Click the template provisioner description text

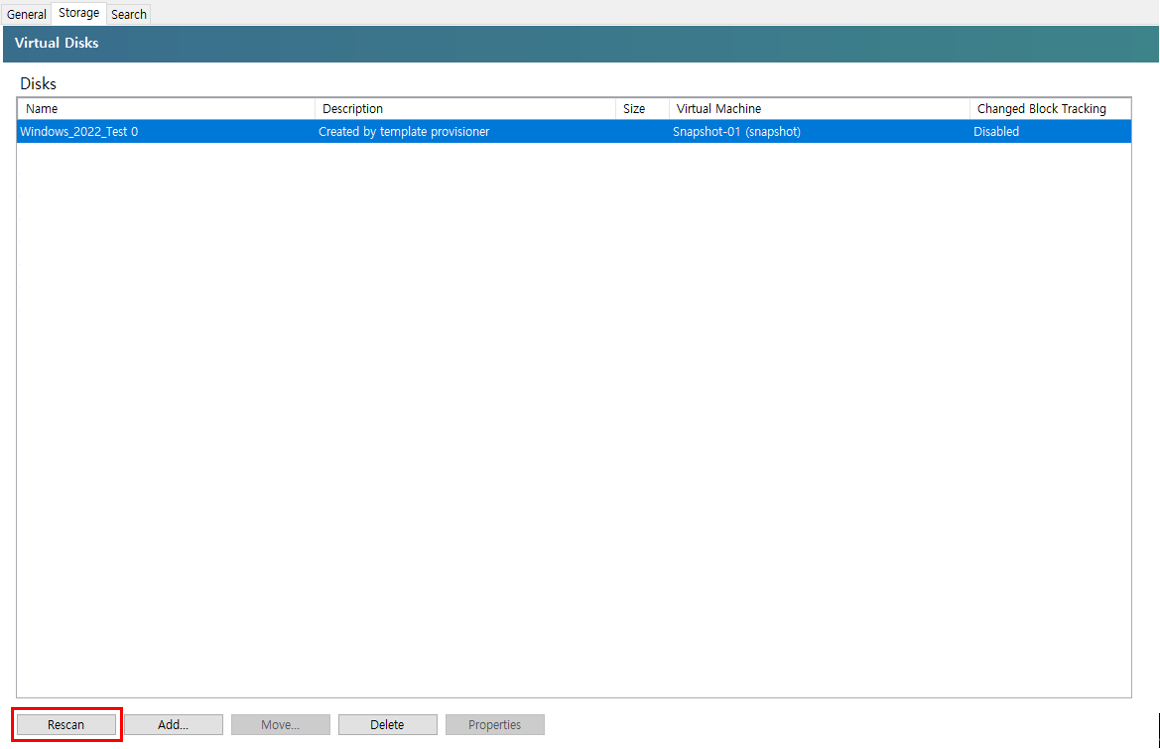[x=403, y=131]
